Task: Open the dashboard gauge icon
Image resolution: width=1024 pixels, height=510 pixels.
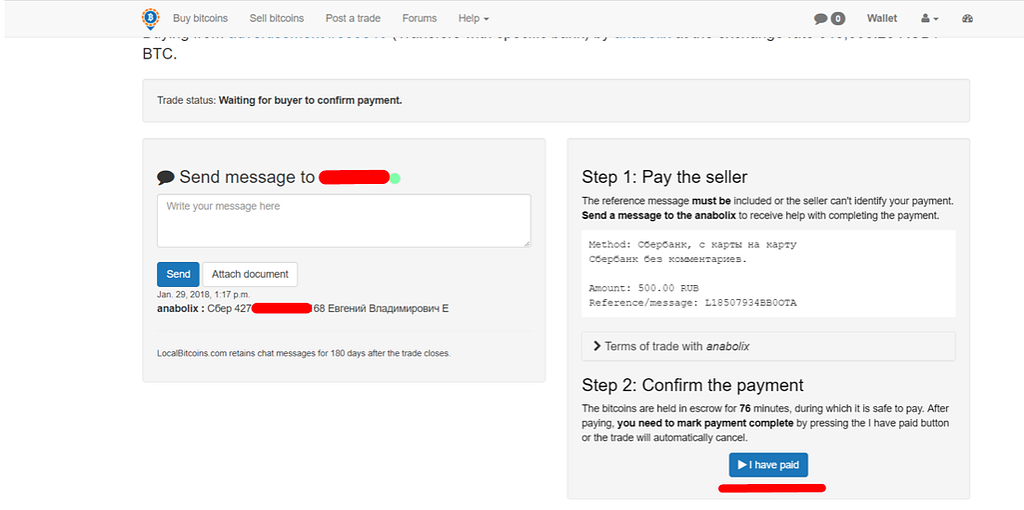Action: point(968,18)
